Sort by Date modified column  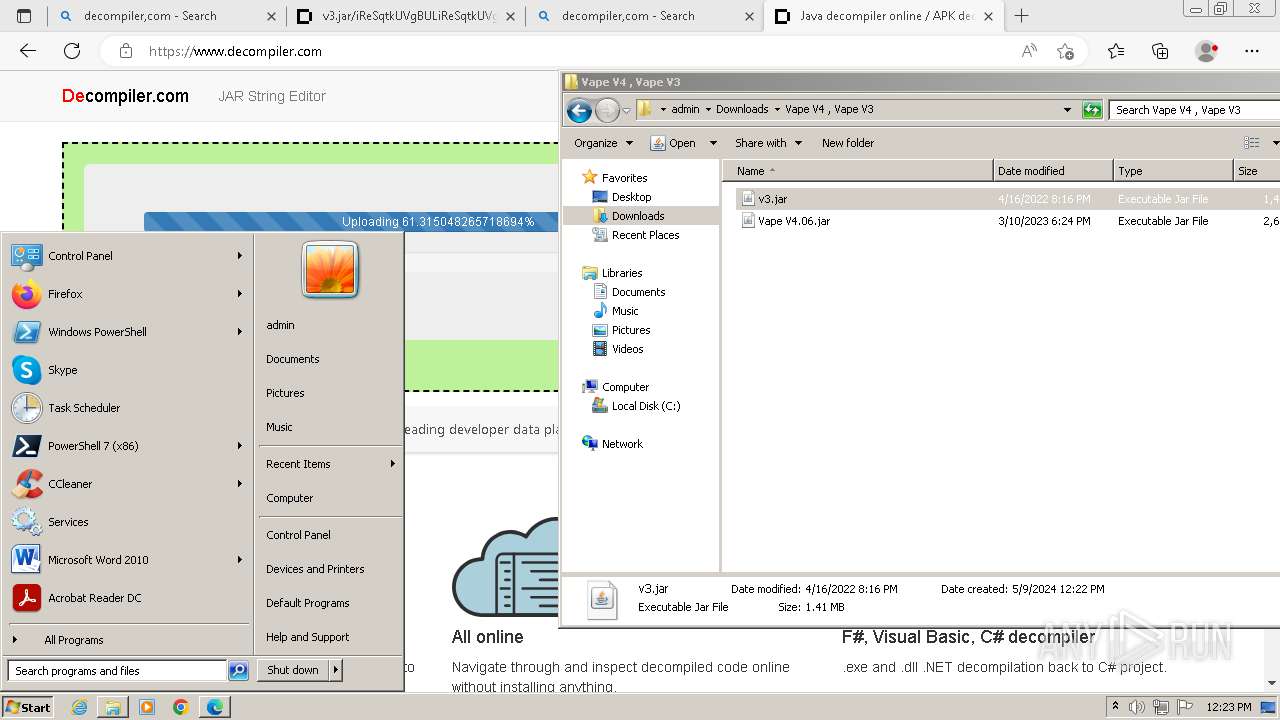pyautogui.click(x=1053, y=171)
